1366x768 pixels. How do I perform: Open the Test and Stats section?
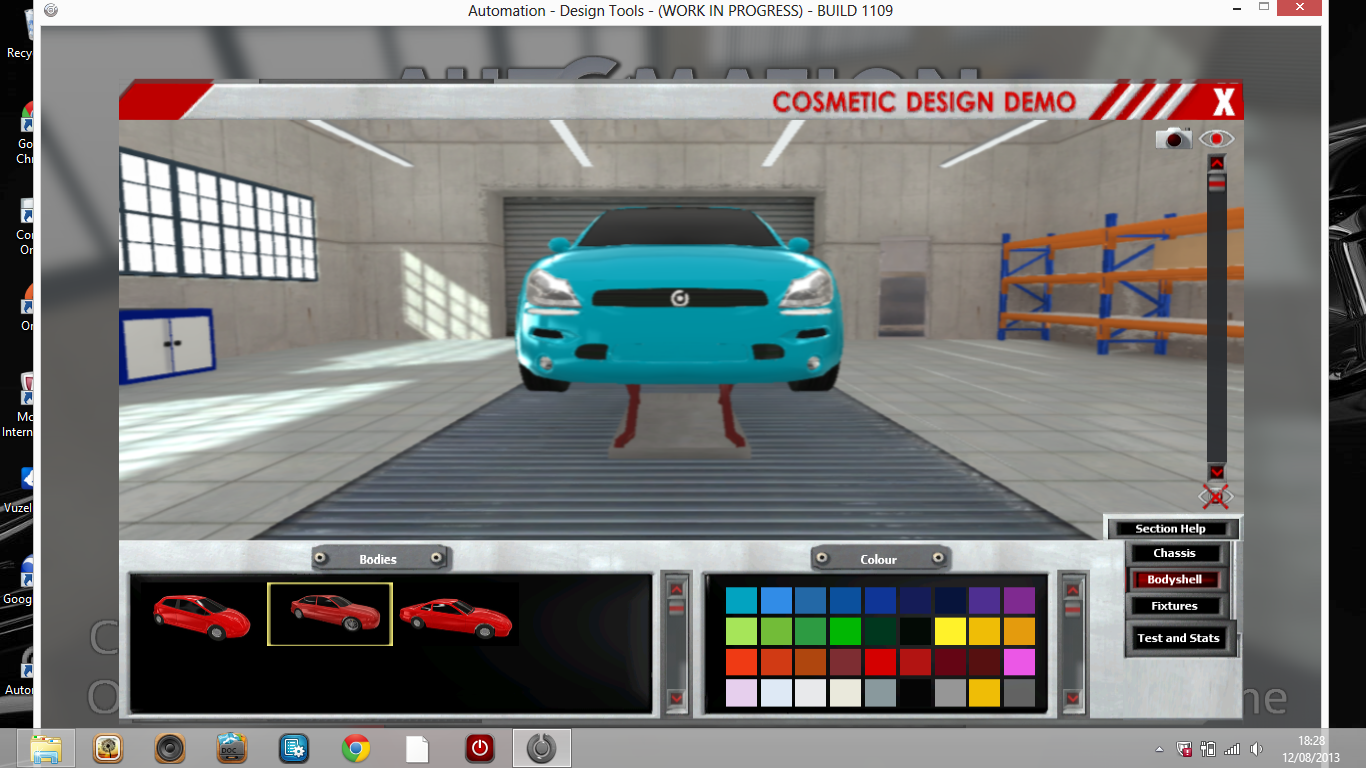coord(1179,638)
